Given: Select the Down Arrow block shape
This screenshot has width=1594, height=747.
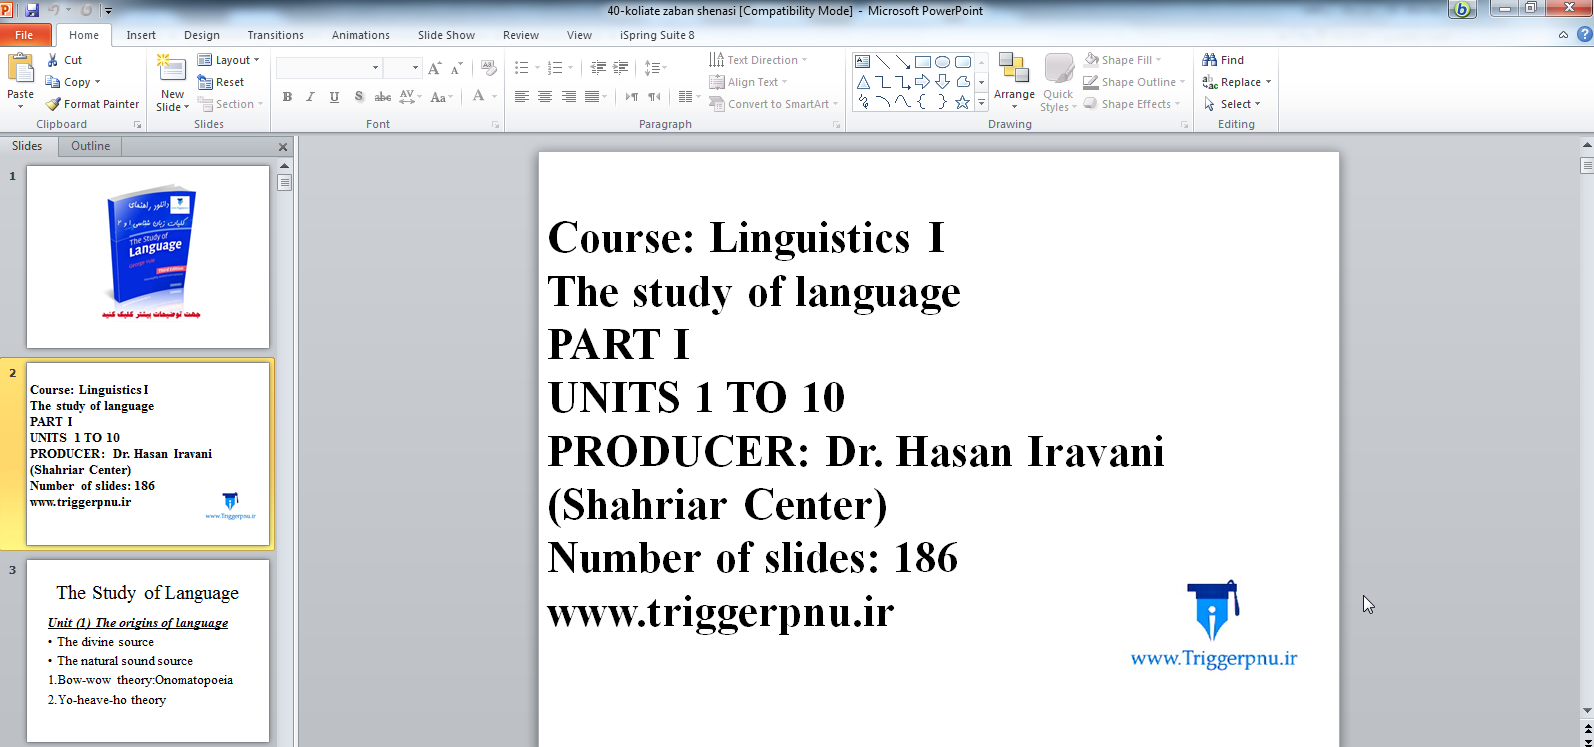Looking at the screenshot, I should (943, 82).
